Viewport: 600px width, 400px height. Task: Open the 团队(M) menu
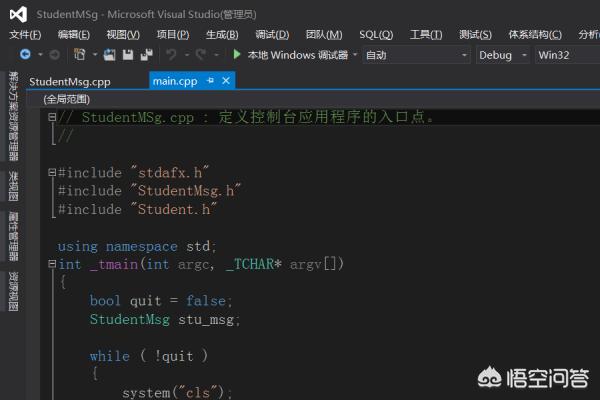pos(324,35)
